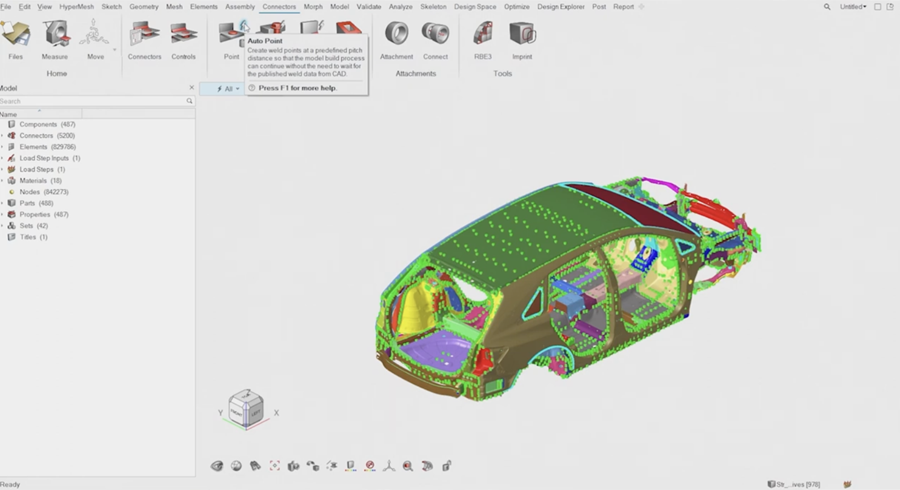
Task: Expand the Materials (18) tree node
Action: click(x=2, y=181)
